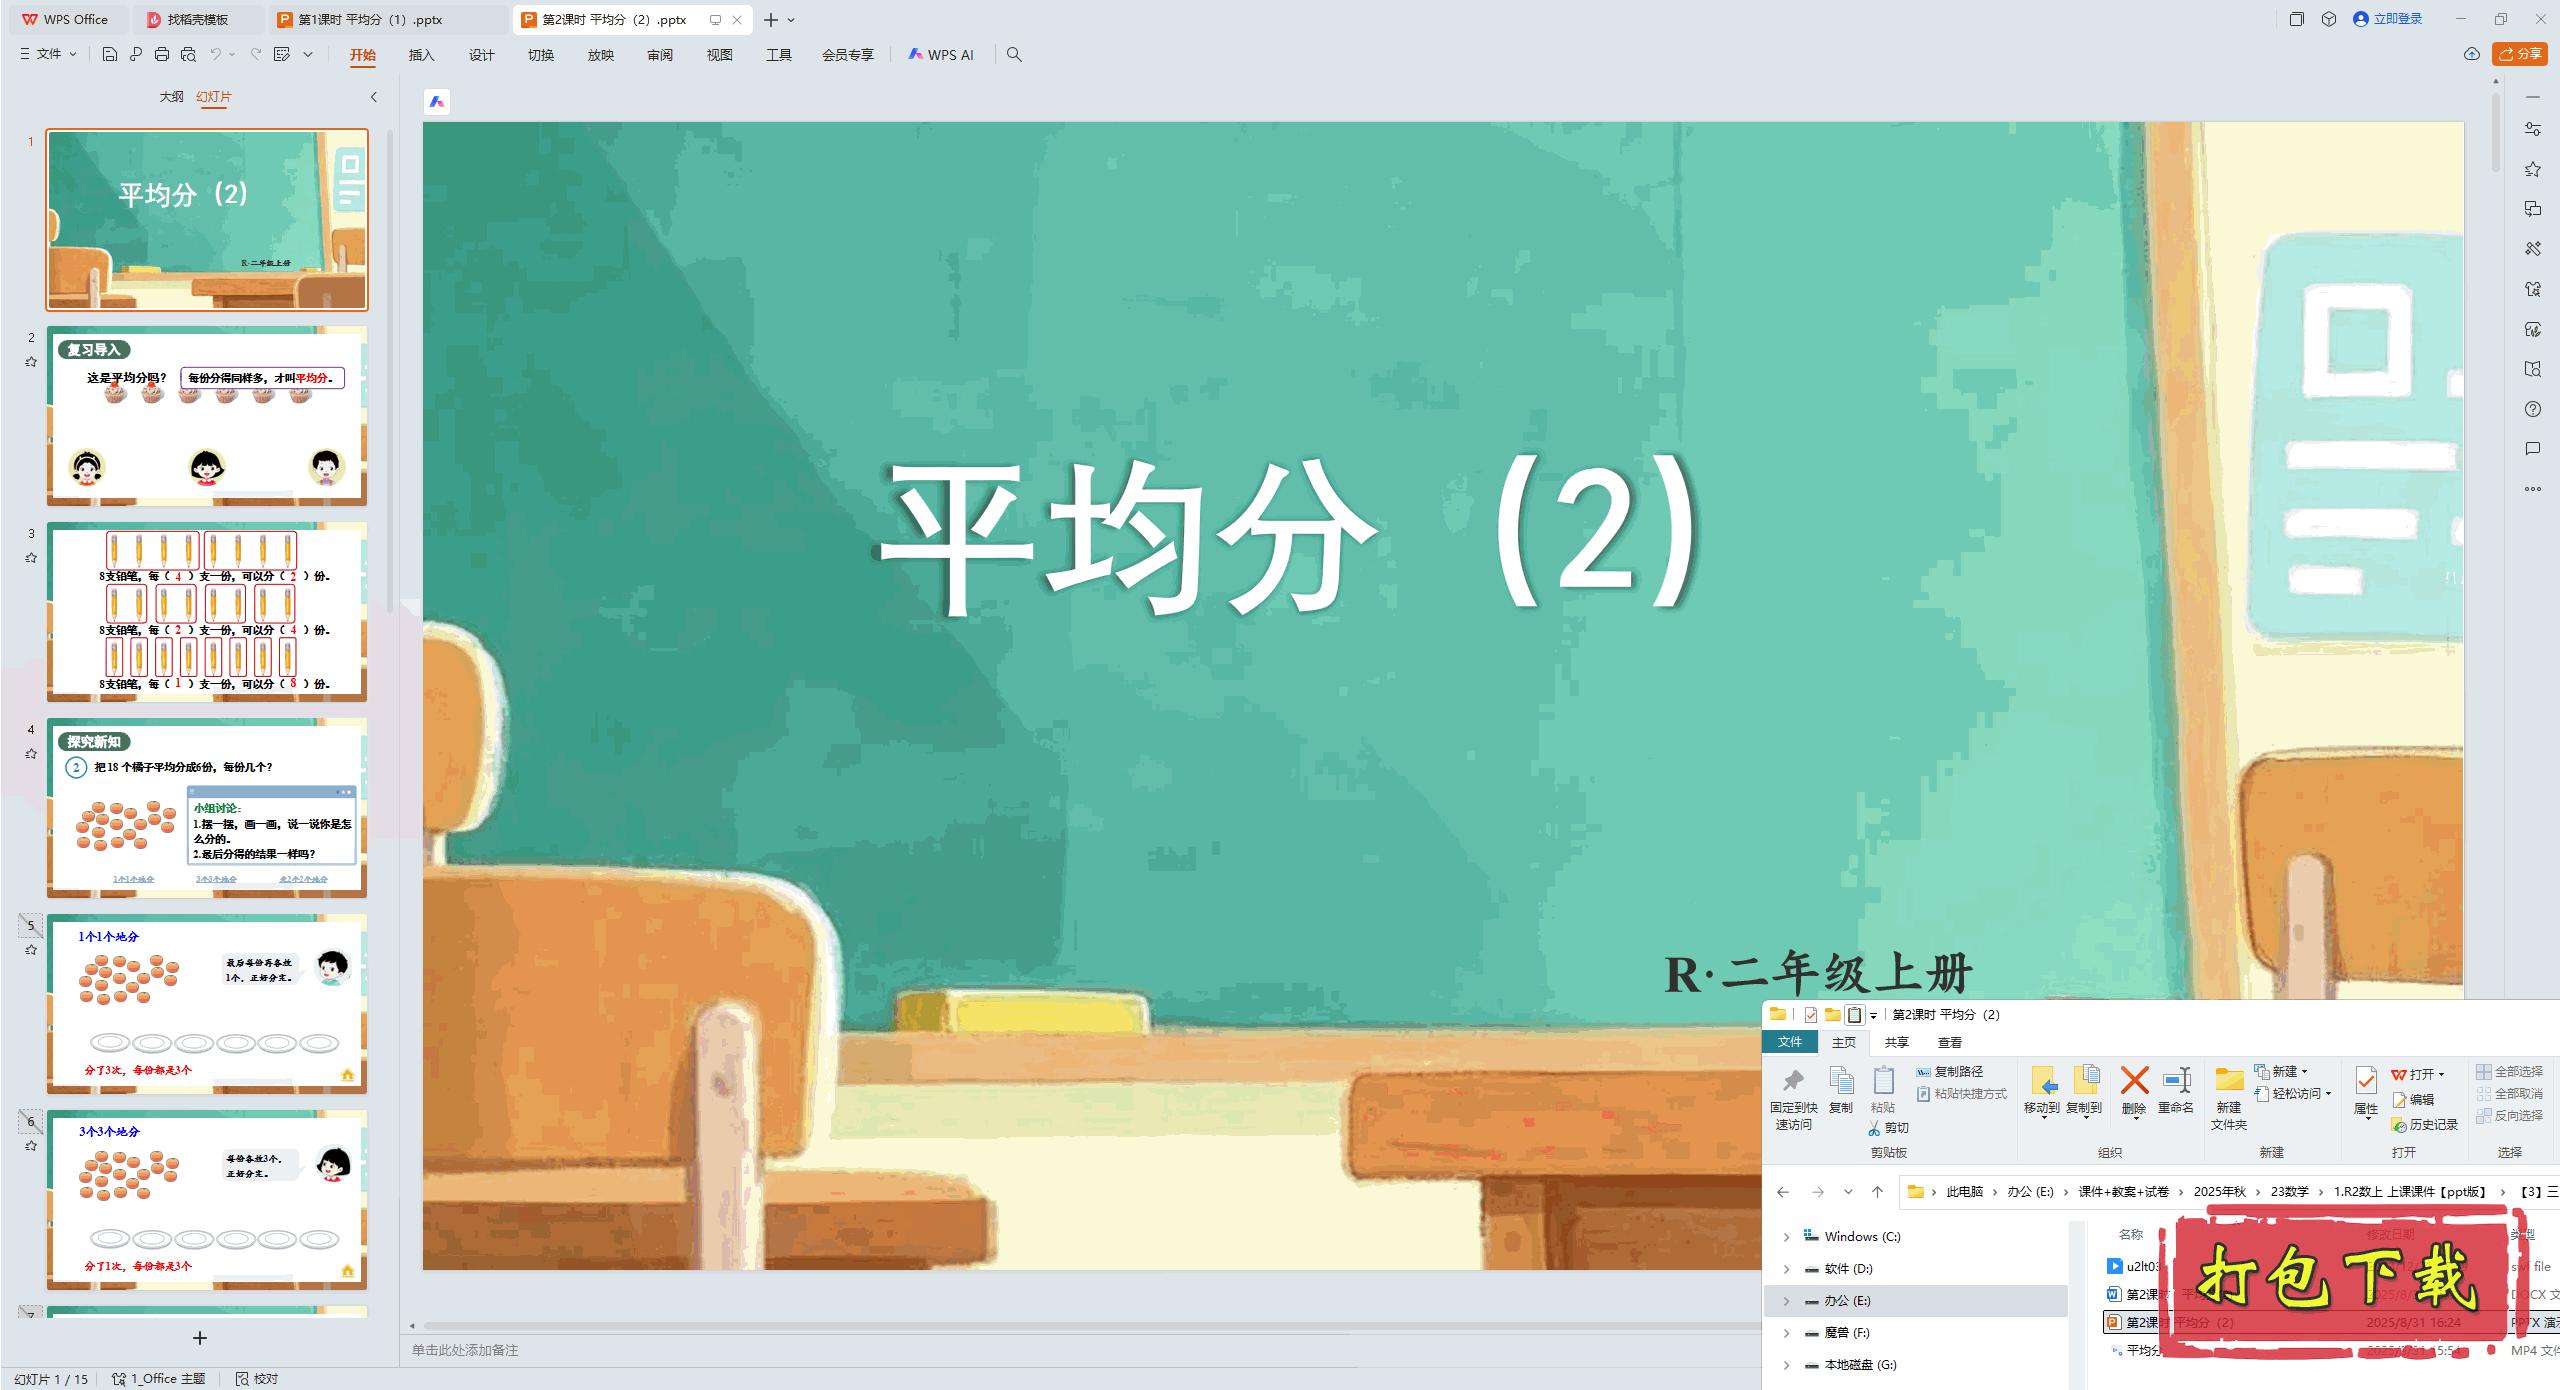Click the cloud sync icon near Share

(x=2472, y=54)
